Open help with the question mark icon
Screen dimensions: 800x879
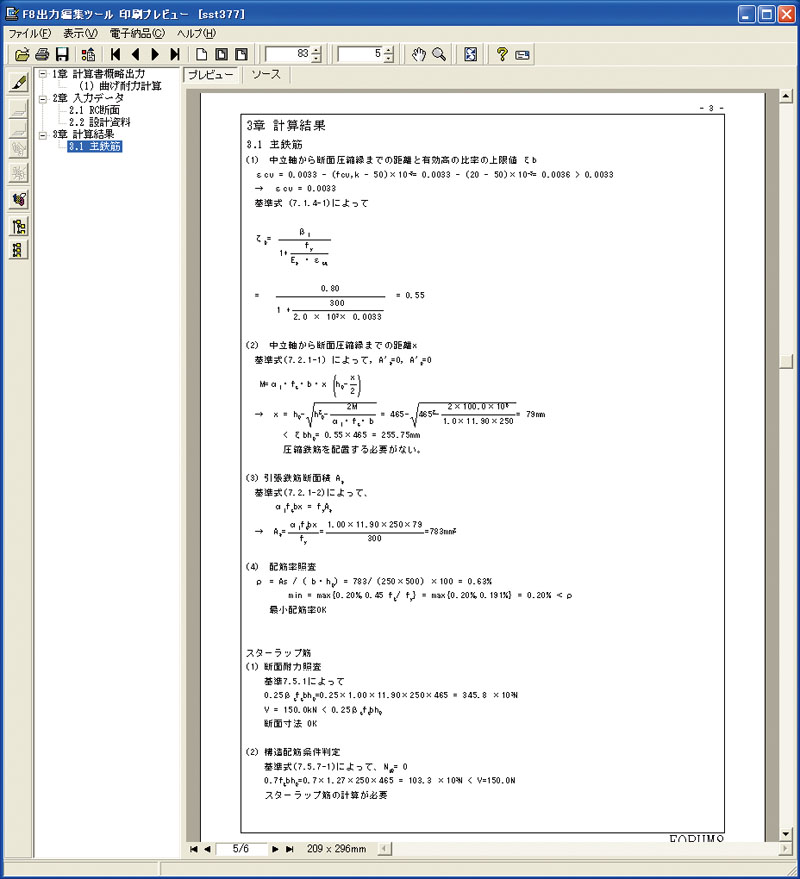pyautogui.click(x=502, y=54)
